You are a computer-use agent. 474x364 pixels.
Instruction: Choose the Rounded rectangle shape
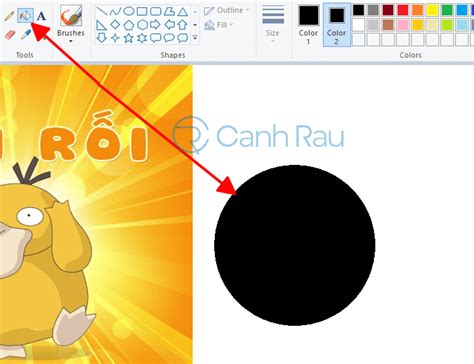[x=155, y=12]
